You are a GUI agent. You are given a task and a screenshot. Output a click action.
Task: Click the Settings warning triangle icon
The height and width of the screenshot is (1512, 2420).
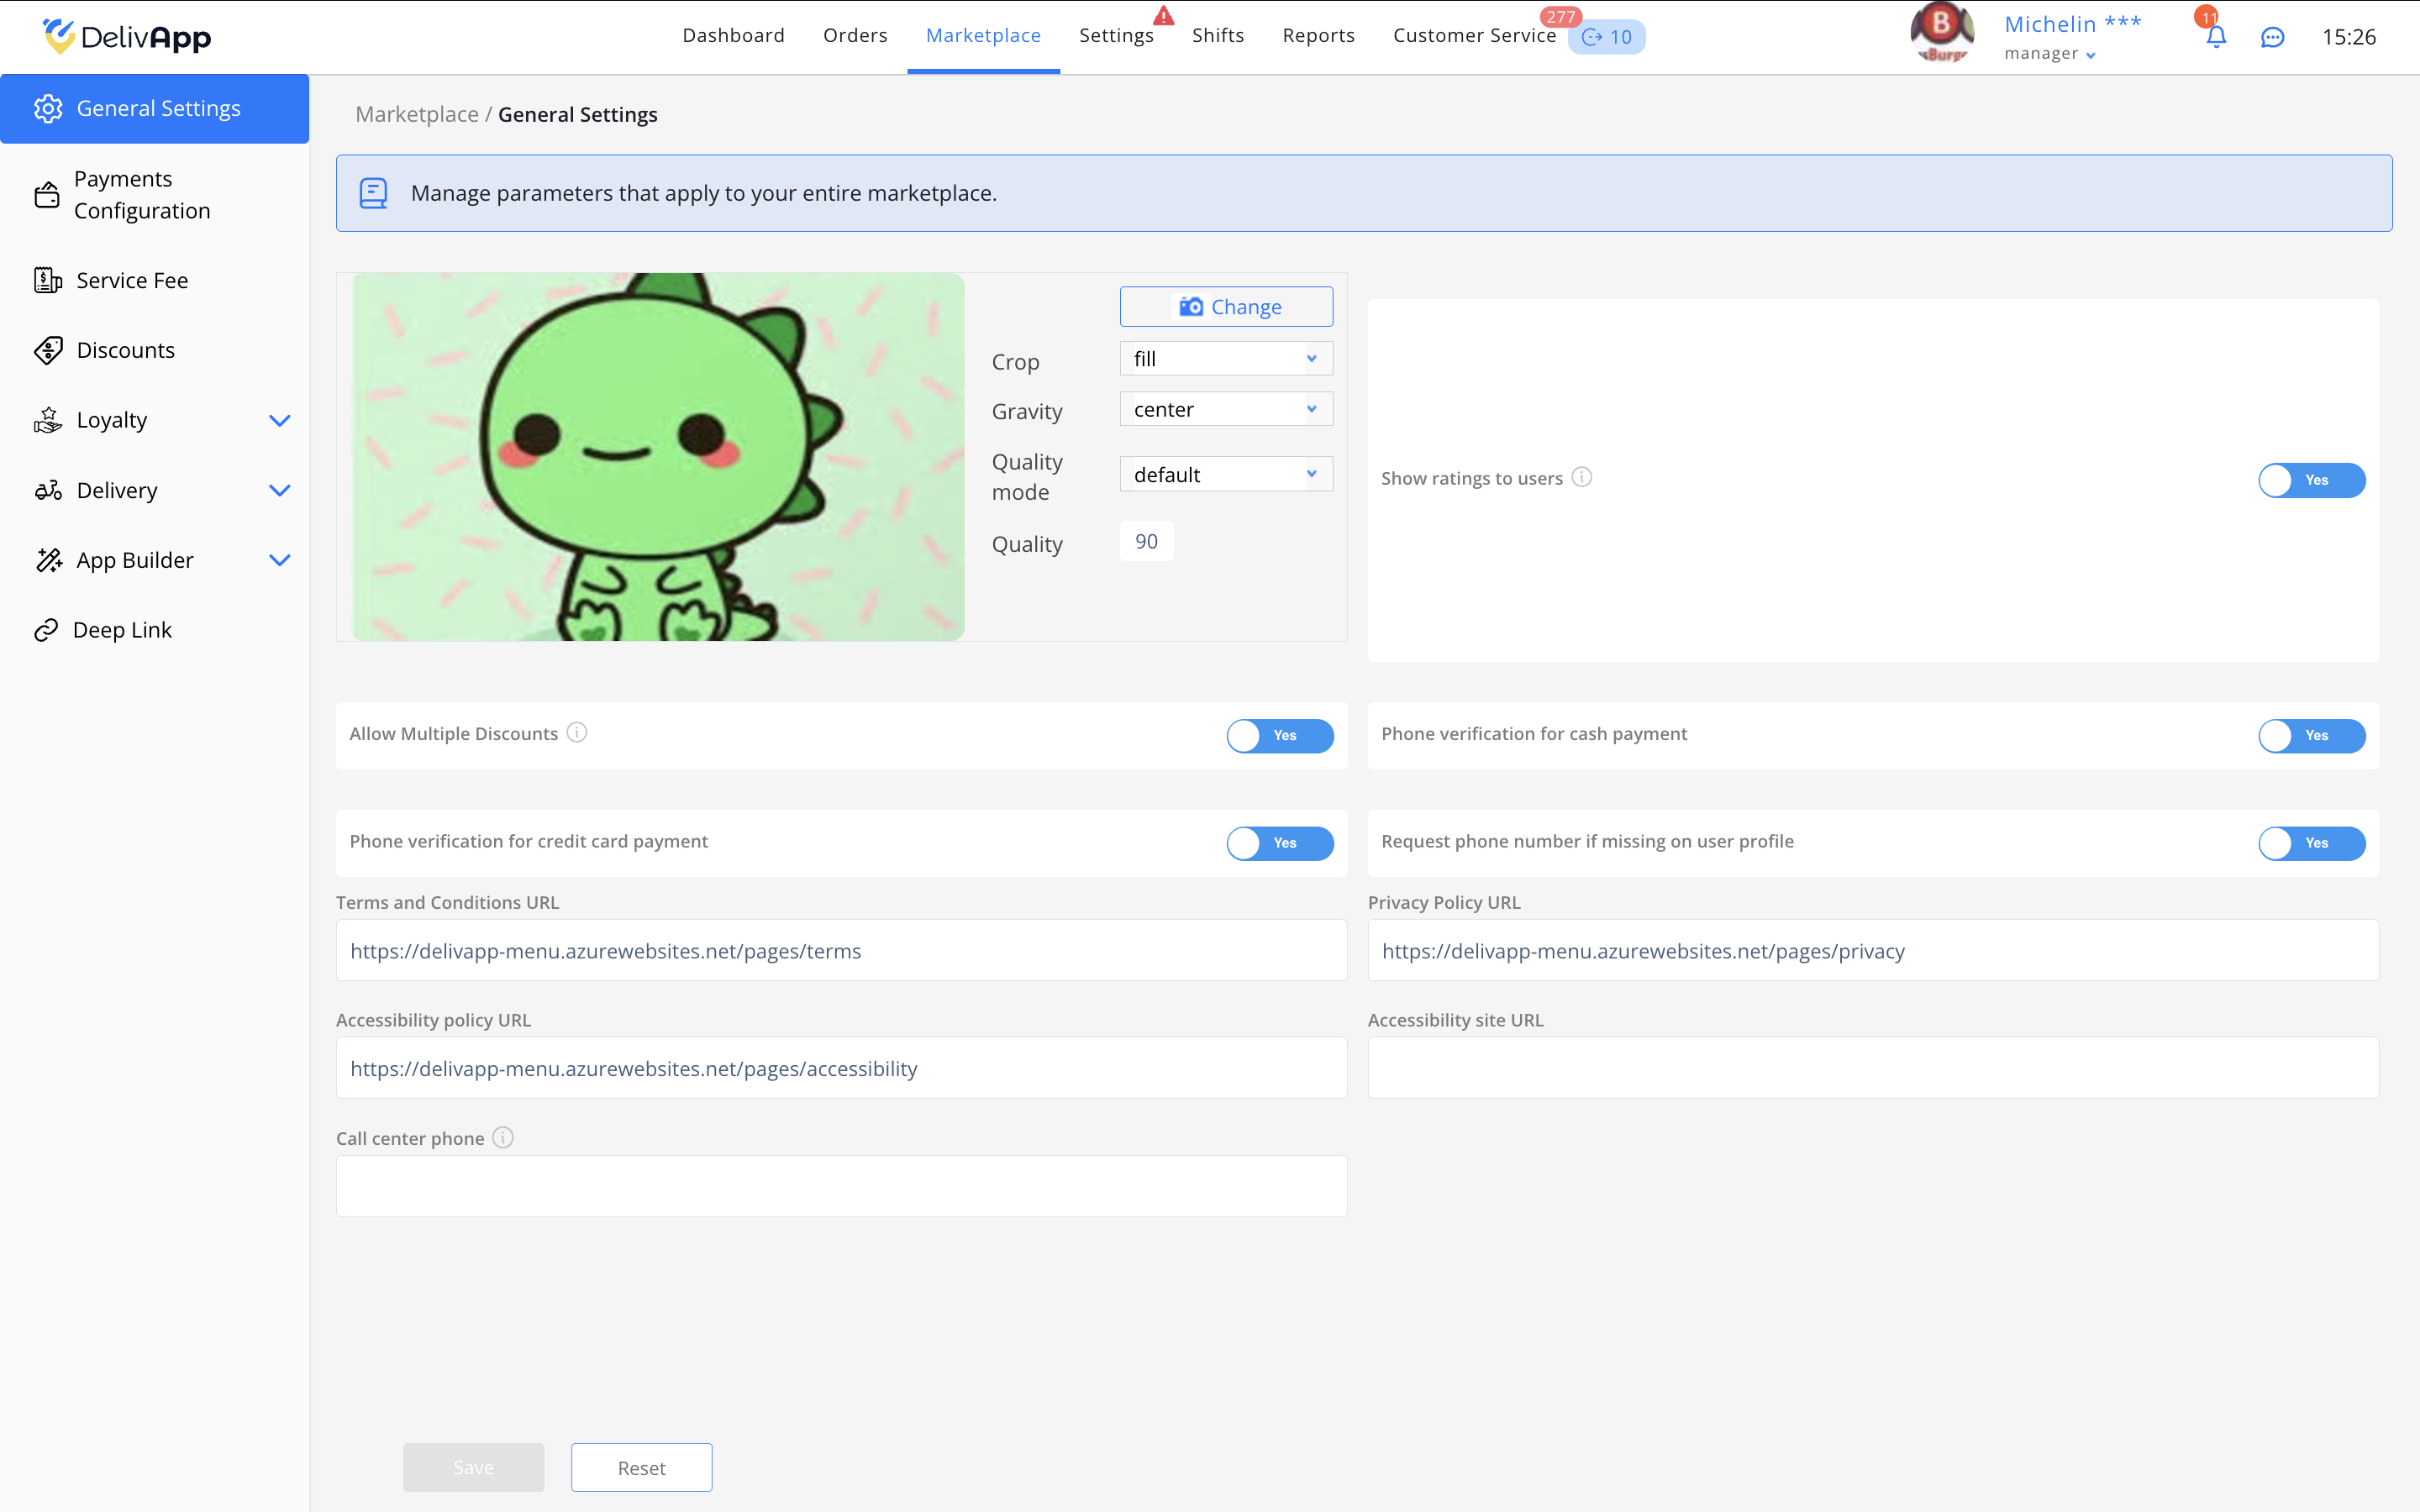[x=1163, y=16]
